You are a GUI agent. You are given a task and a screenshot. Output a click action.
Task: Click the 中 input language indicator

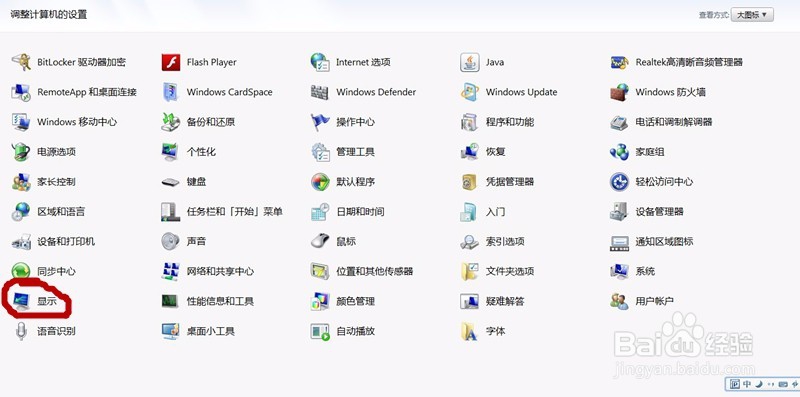(x=746, y=384)
